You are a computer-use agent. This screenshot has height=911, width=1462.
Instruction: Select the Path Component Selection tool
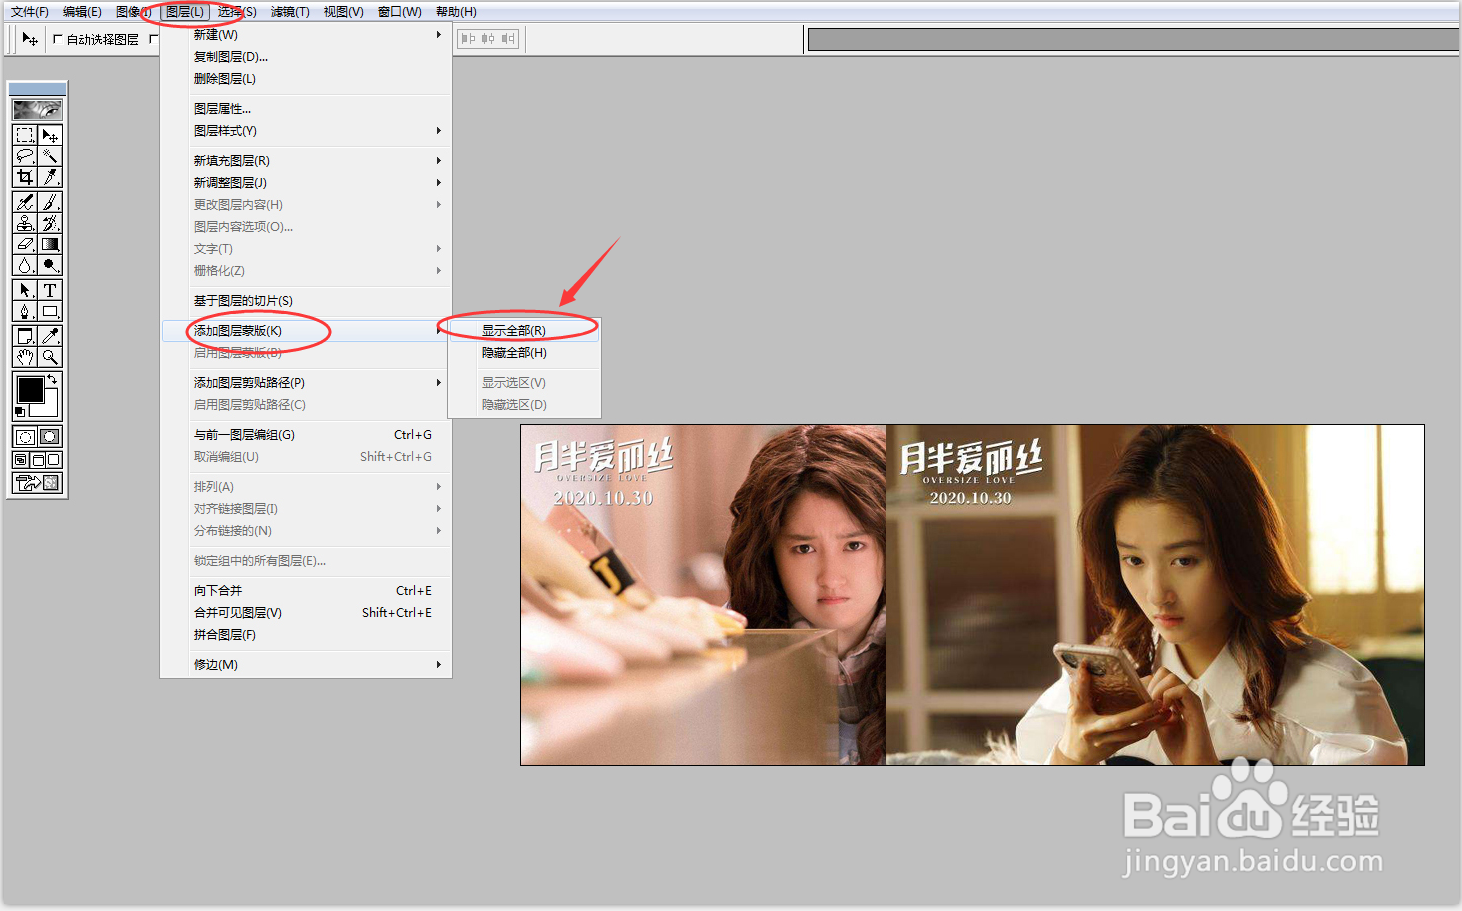click(25, 290)
